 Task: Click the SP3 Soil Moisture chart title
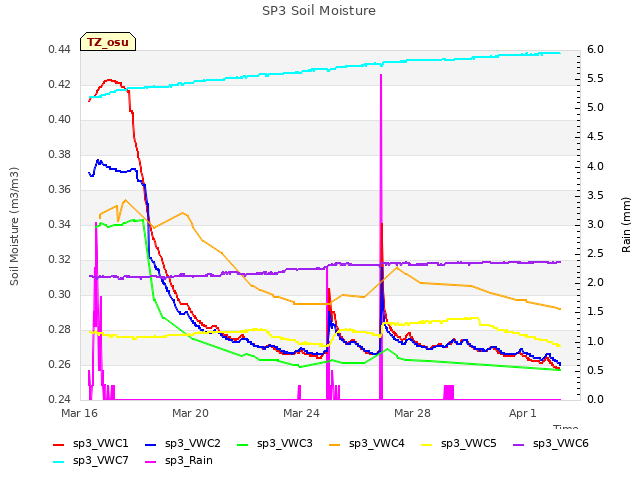click(319, 11)
